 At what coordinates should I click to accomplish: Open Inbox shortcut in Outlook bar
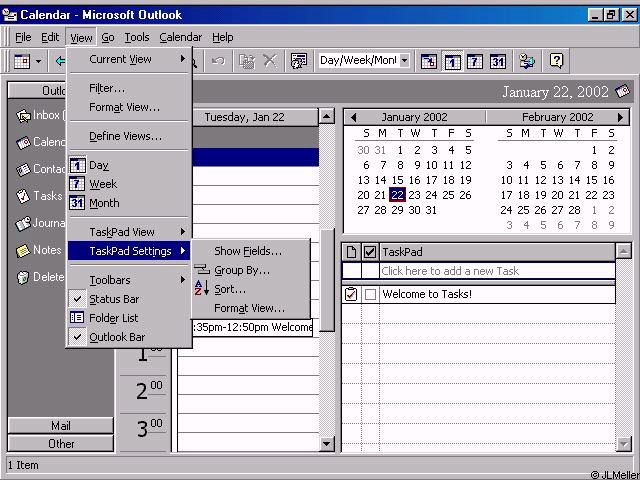click(x=39, y=116)
